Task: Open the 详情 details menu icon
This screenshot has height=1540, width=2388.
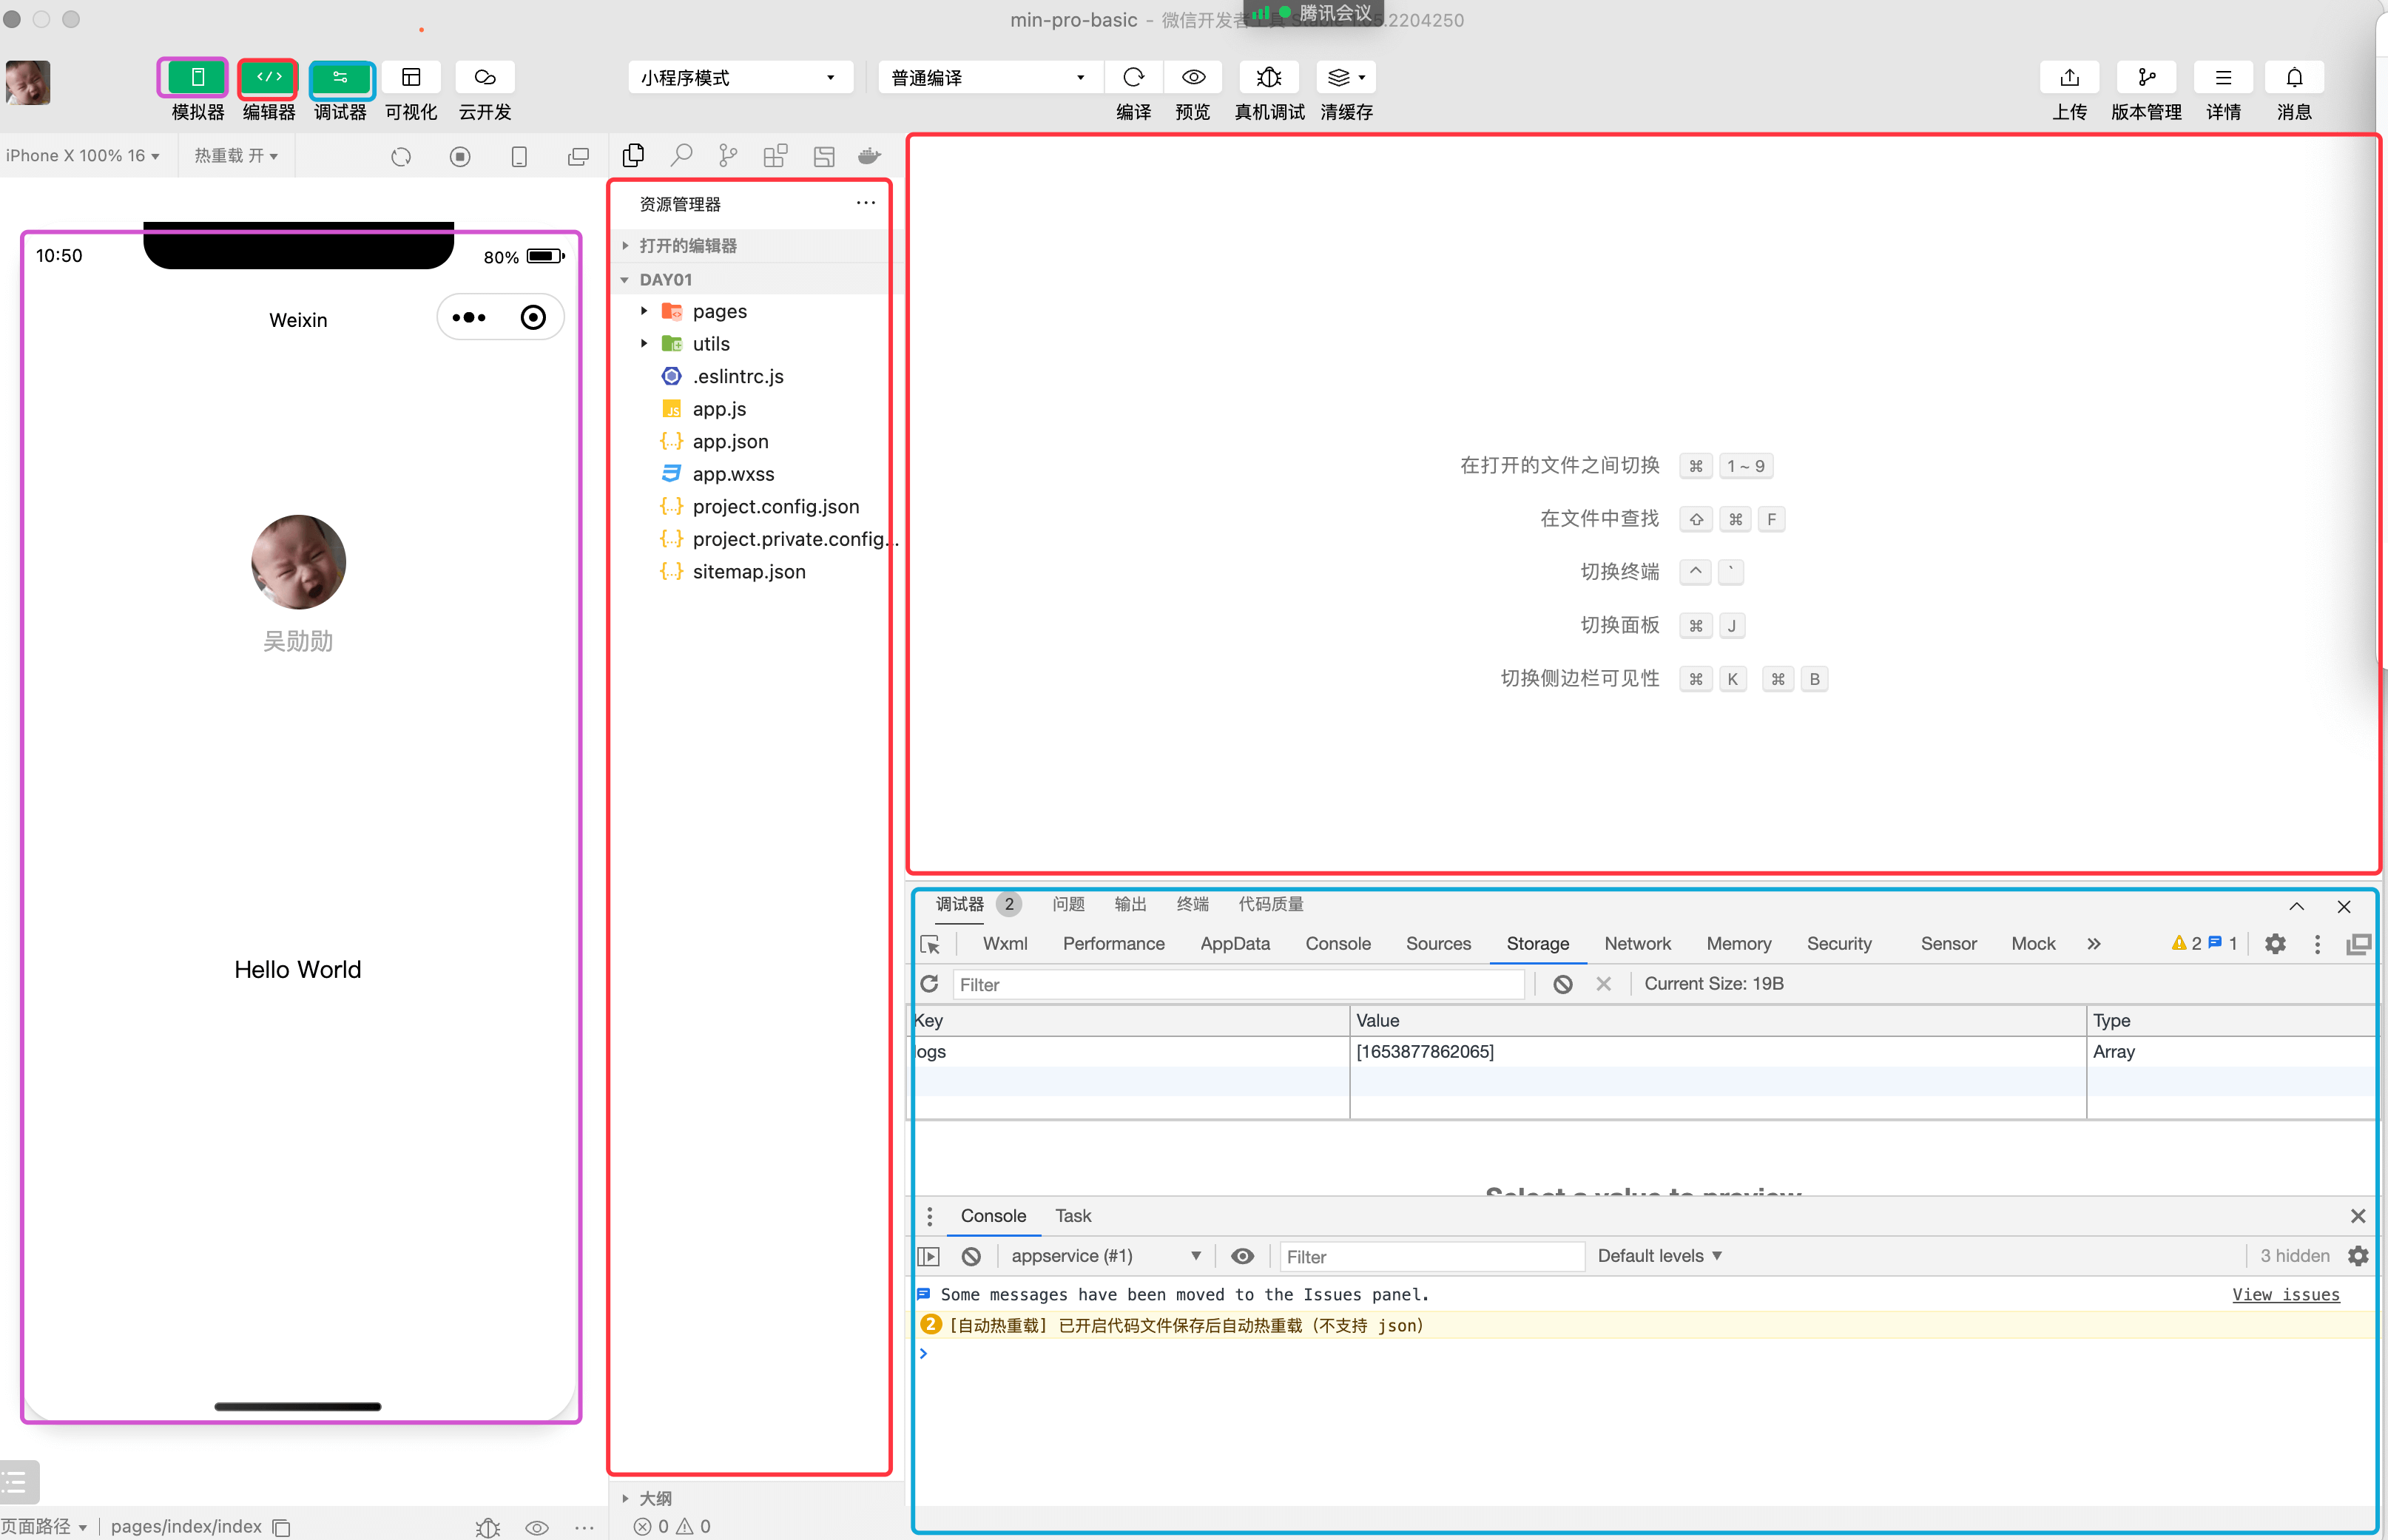Action: click(x=2223, y=78)
